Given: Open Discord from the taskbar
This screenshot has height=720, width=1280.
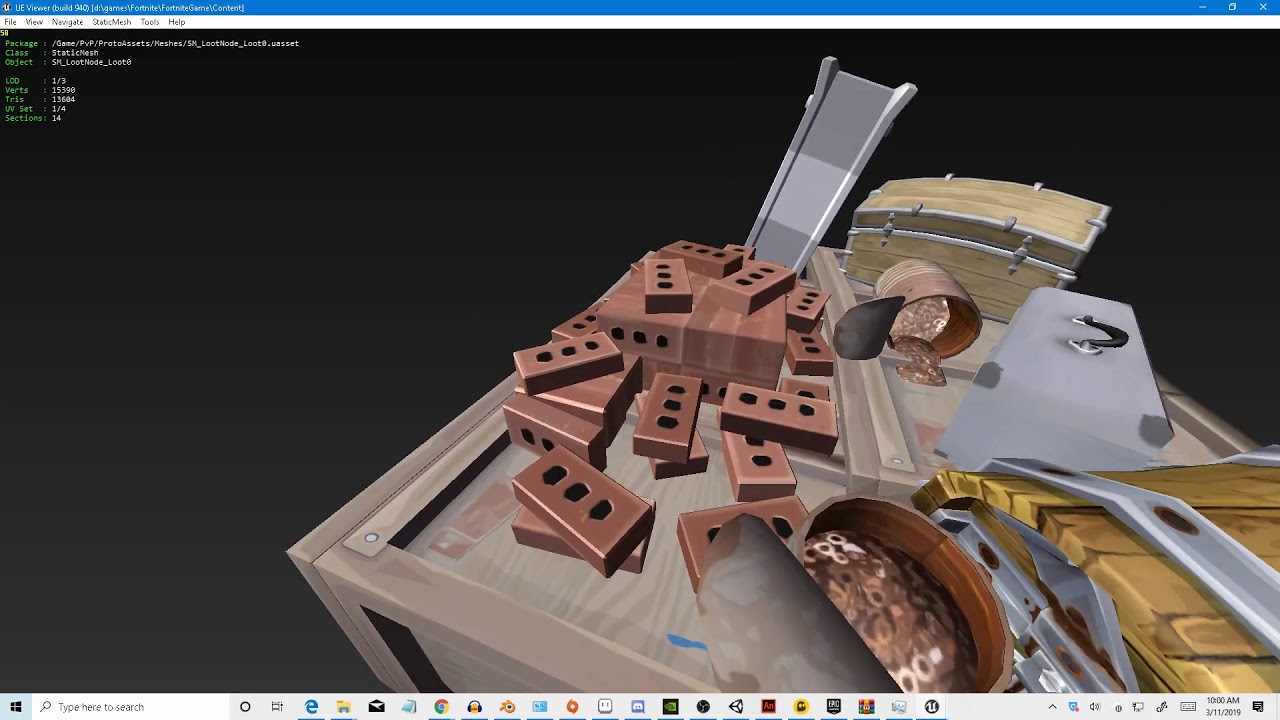Looking at the screenshot, I should coord(638,707).
